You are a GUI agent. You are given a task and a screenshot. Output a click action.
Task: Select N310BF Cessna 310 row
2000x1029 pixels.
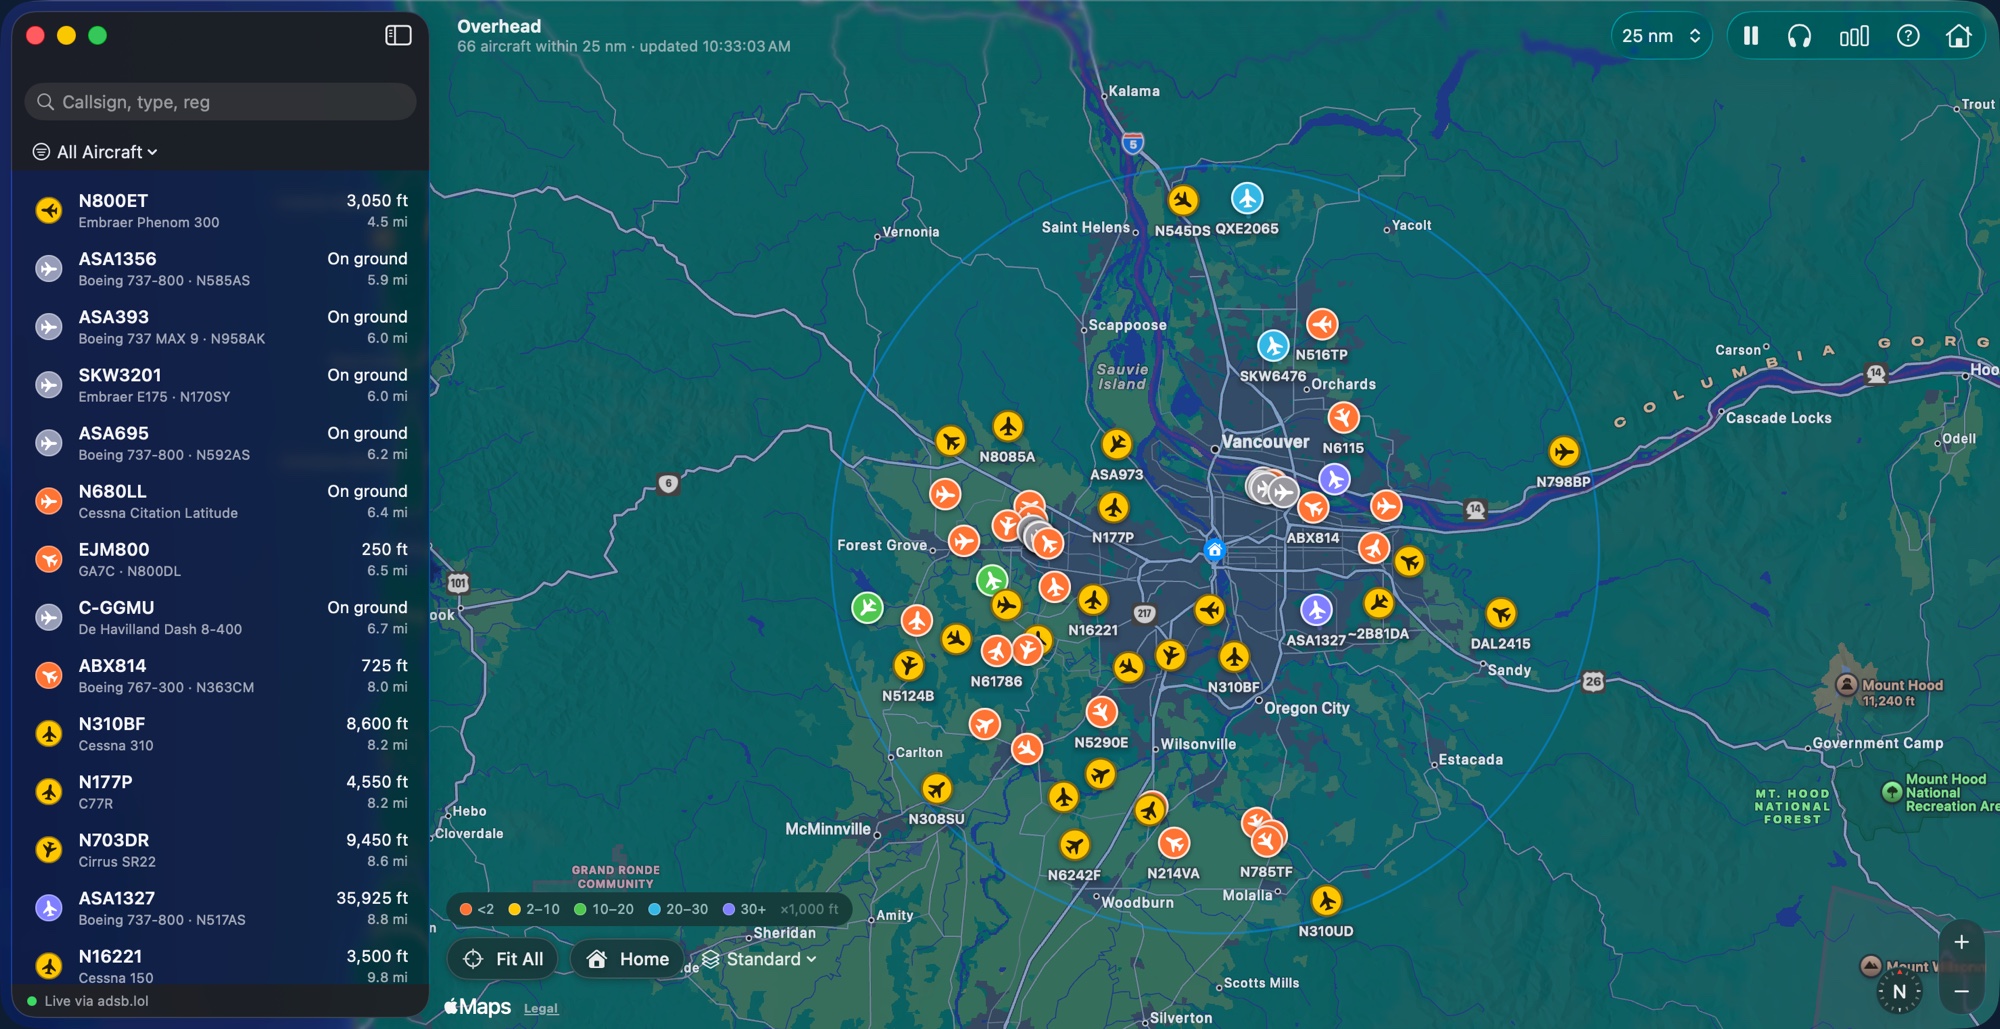221,733
